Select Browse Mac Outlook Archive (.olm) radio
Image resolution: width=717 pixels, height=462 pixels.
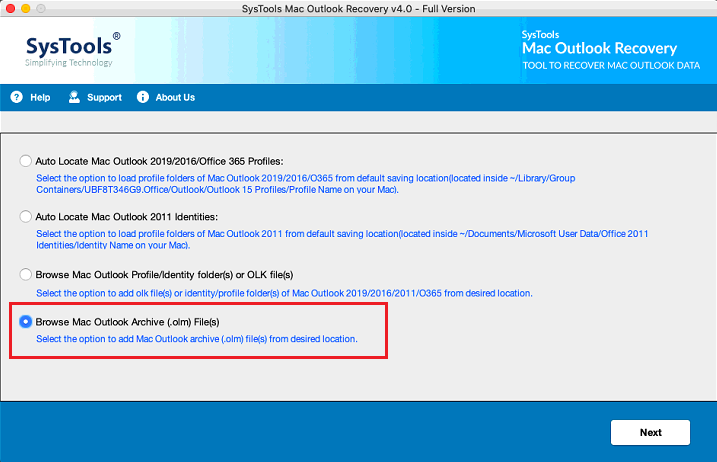tap(26, 322)
